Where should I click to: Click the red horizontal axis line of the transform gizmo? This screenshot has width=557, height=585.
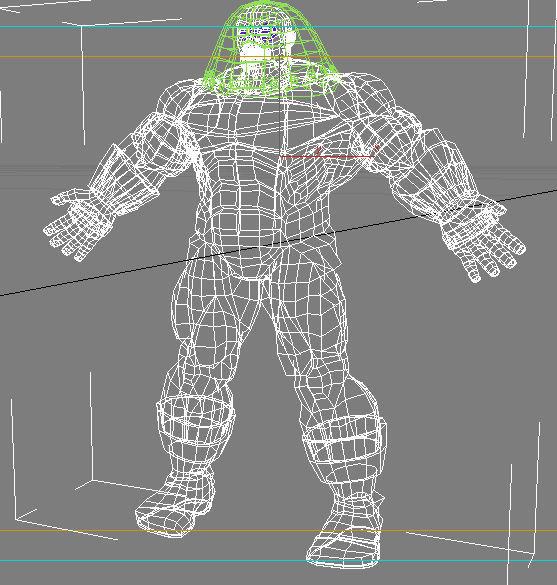click(327, 156)
